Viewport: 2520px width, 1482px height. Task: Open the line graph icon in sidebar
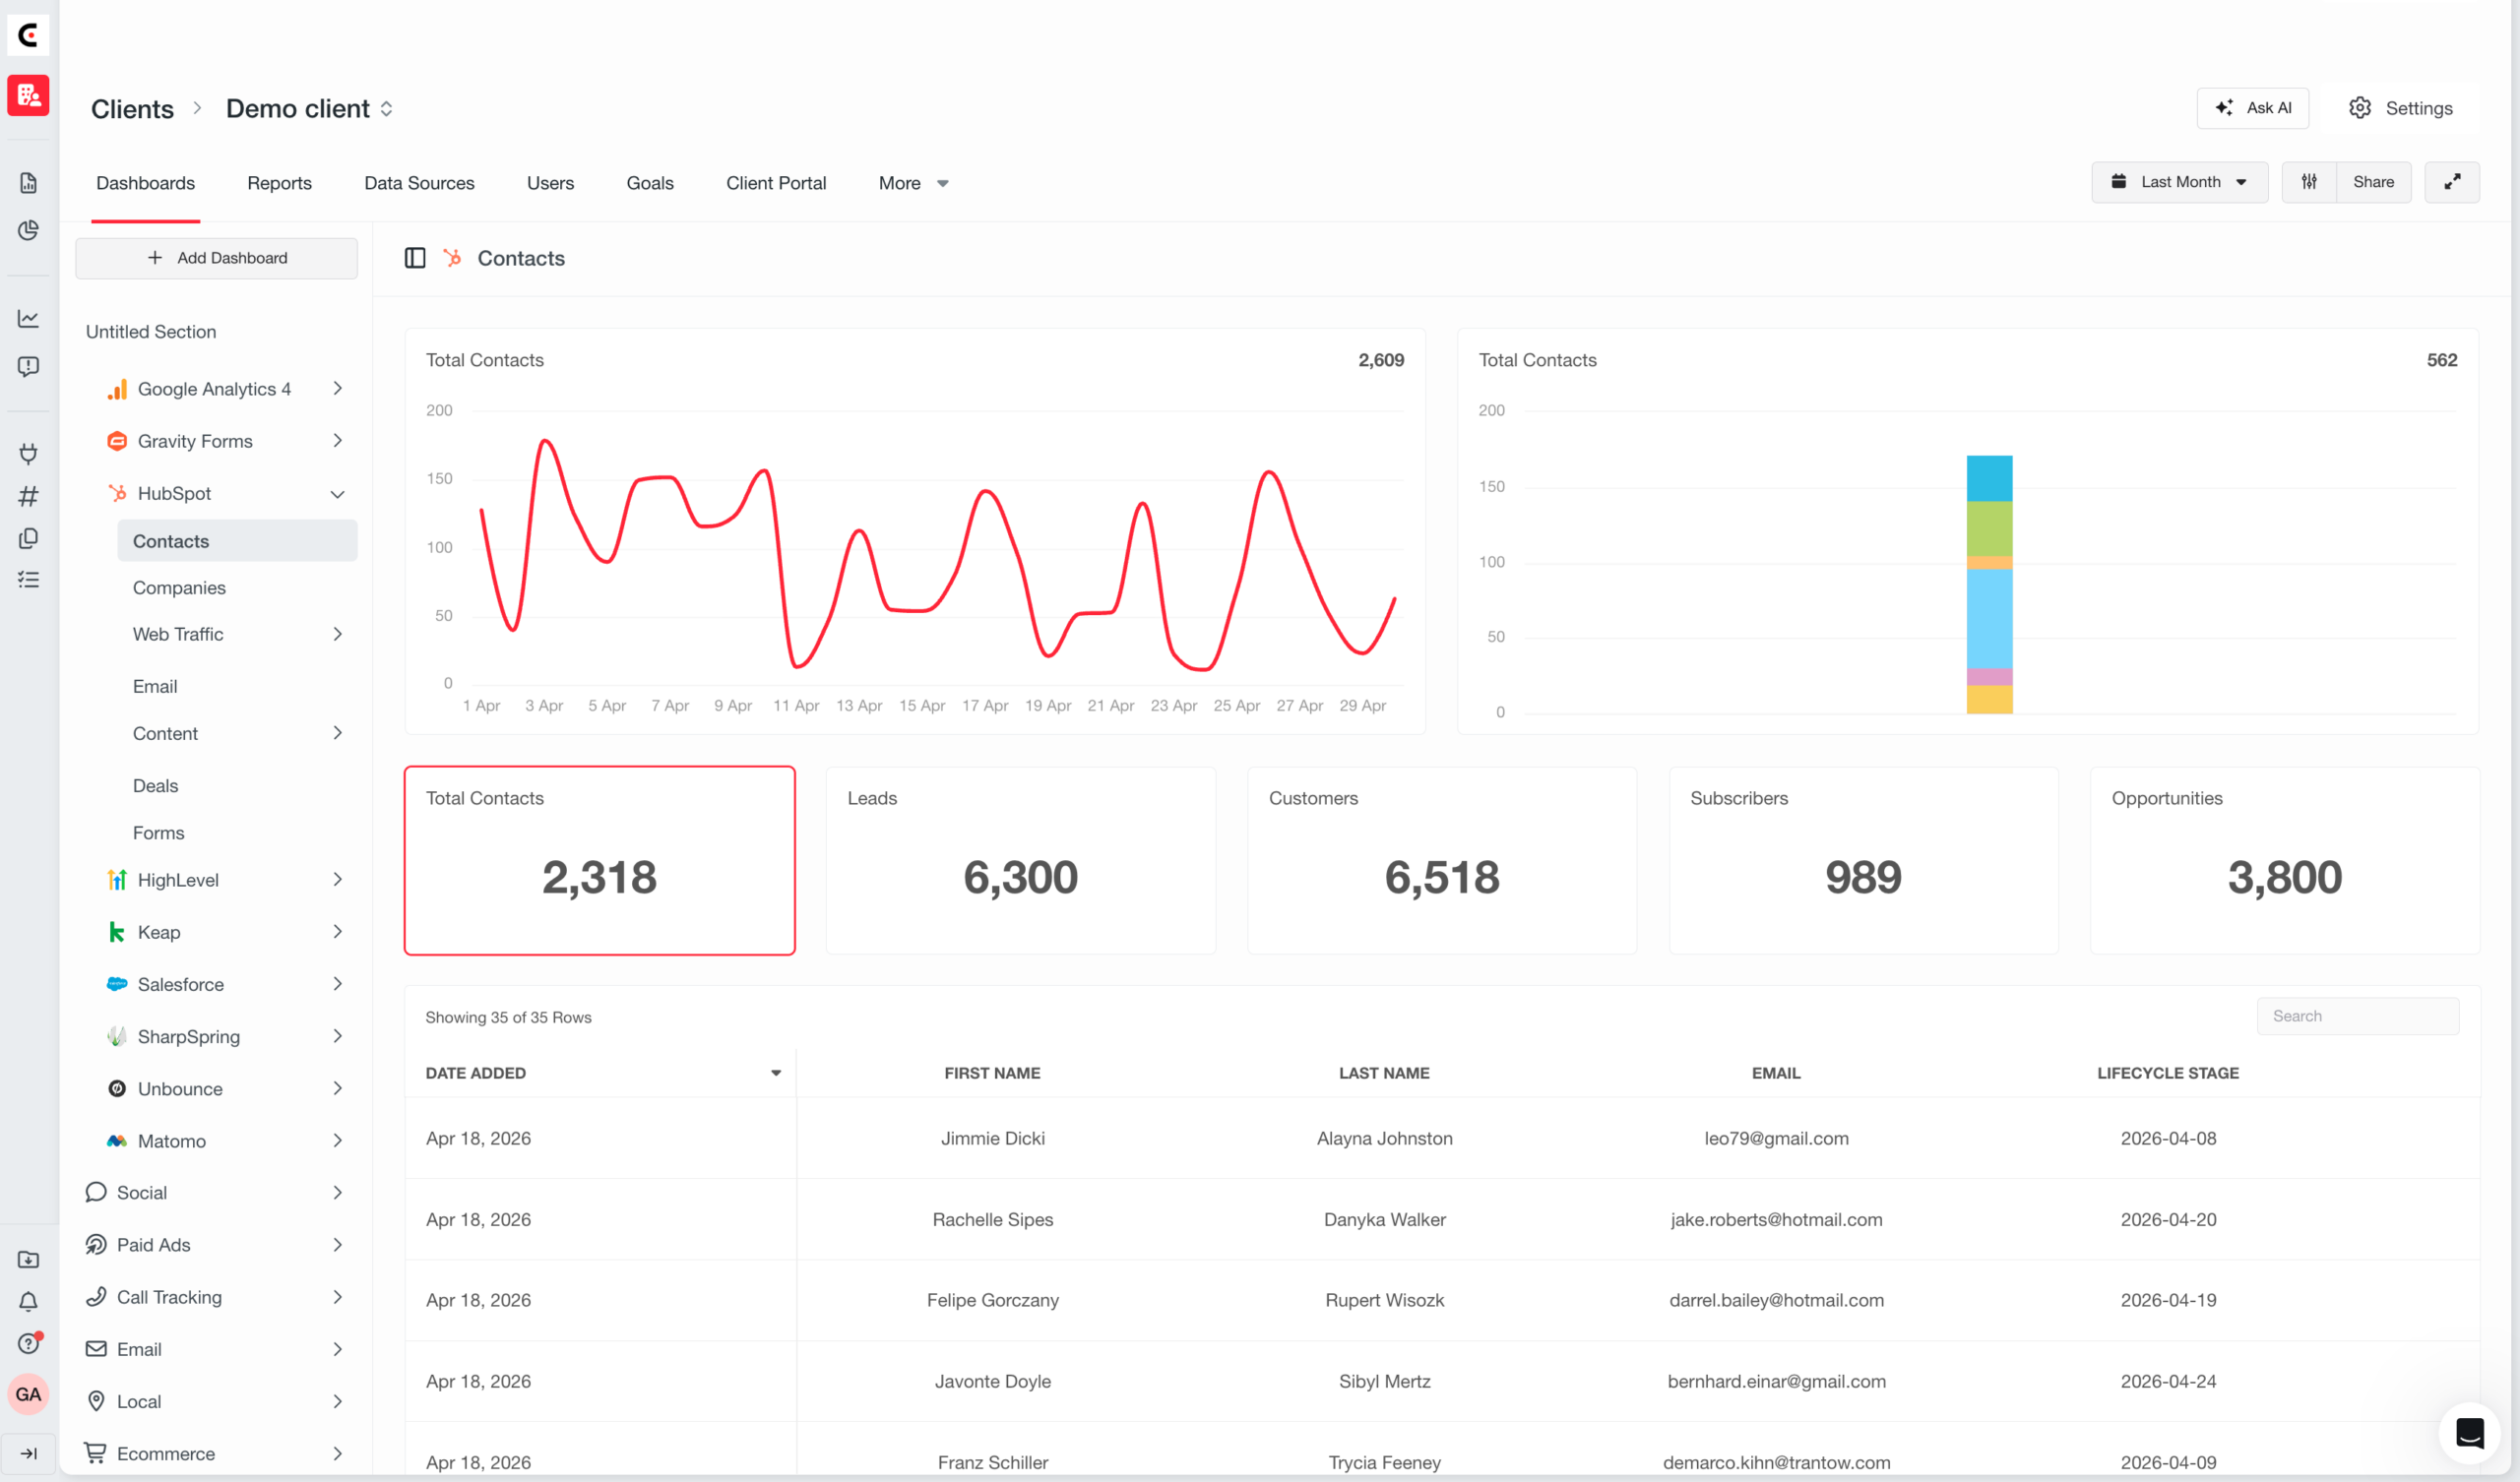28,319
